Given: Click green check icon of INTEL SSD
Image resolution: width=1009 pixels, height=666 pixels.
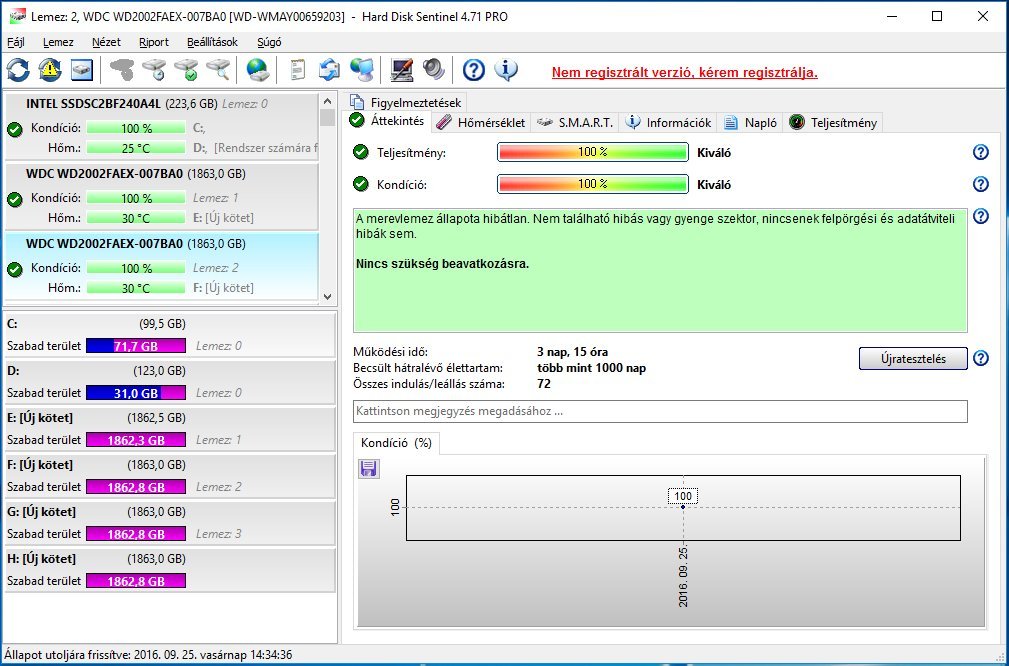Looking at the screenshot, I should (x=15, y=130).
